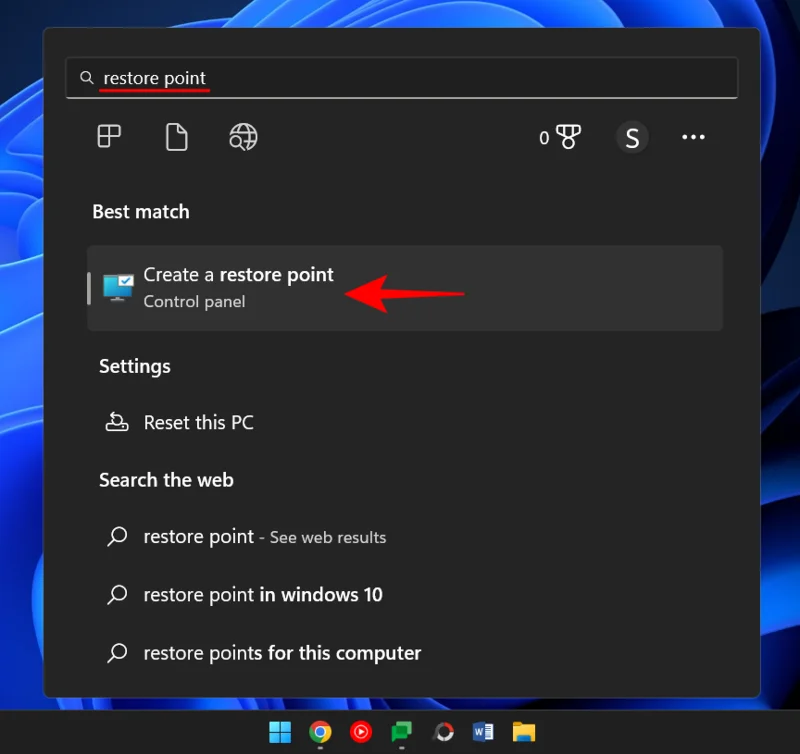The height and width of the screenshot is (754, 800).
Task: Open account options from the S avatar
Action: point(632,138)
